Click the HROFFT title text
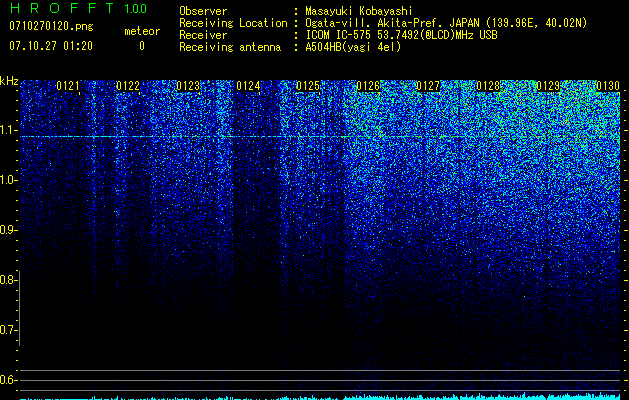 62,8
